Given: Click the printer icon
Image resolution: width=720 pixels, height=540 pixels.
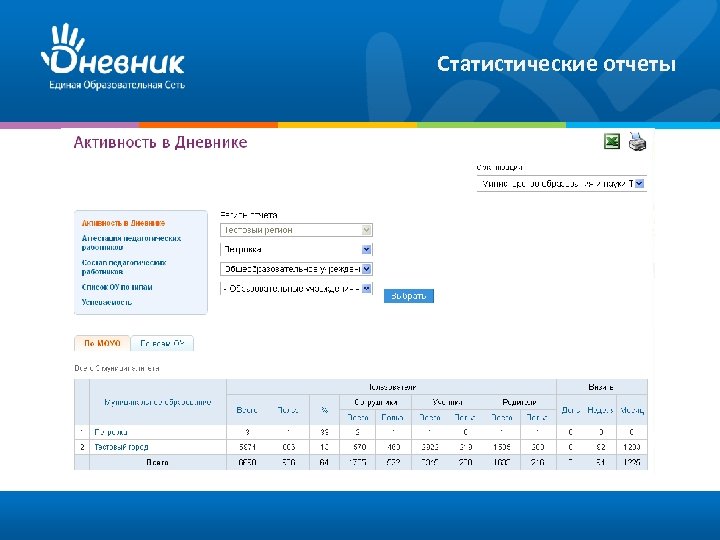Looking at the screenshot, I should pos(637,142).
